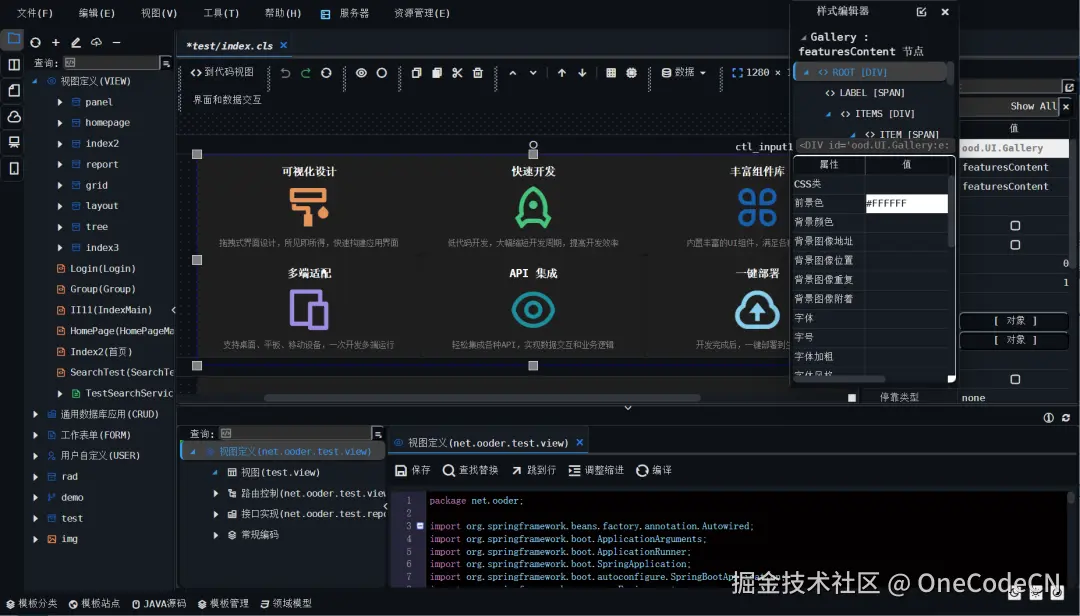Click the 查询 search field above project tree
Screen dimensions: 1080x616
tap(111, 63)
